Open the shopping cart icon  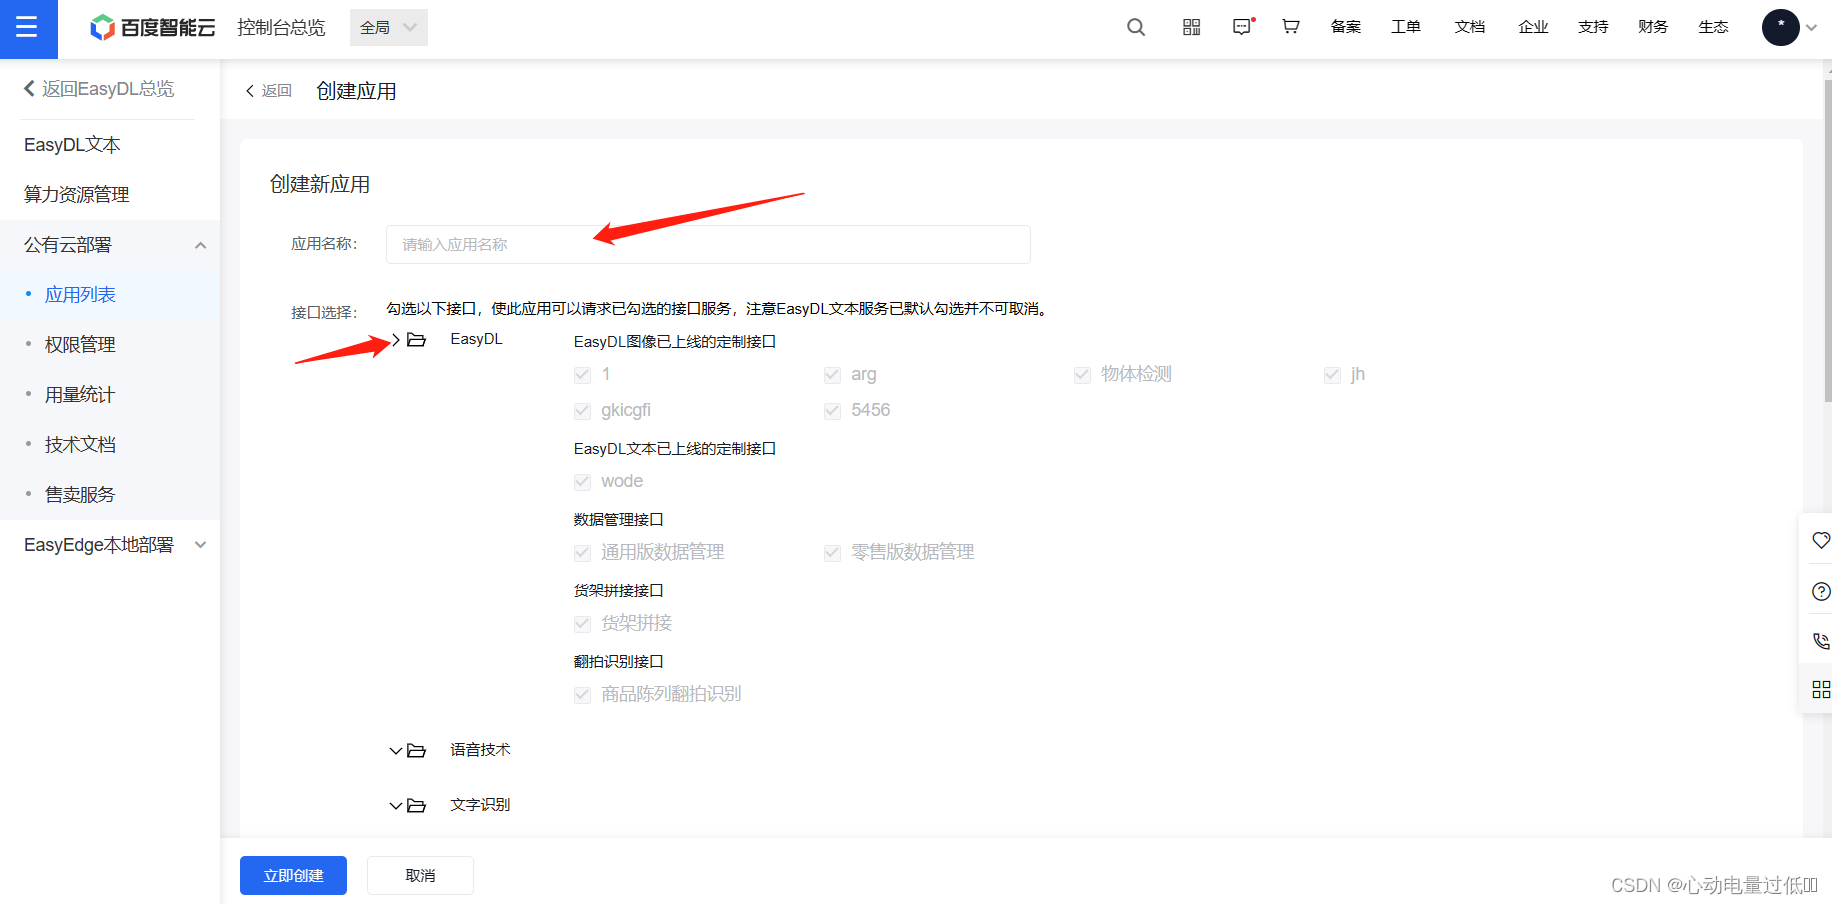1291,27
